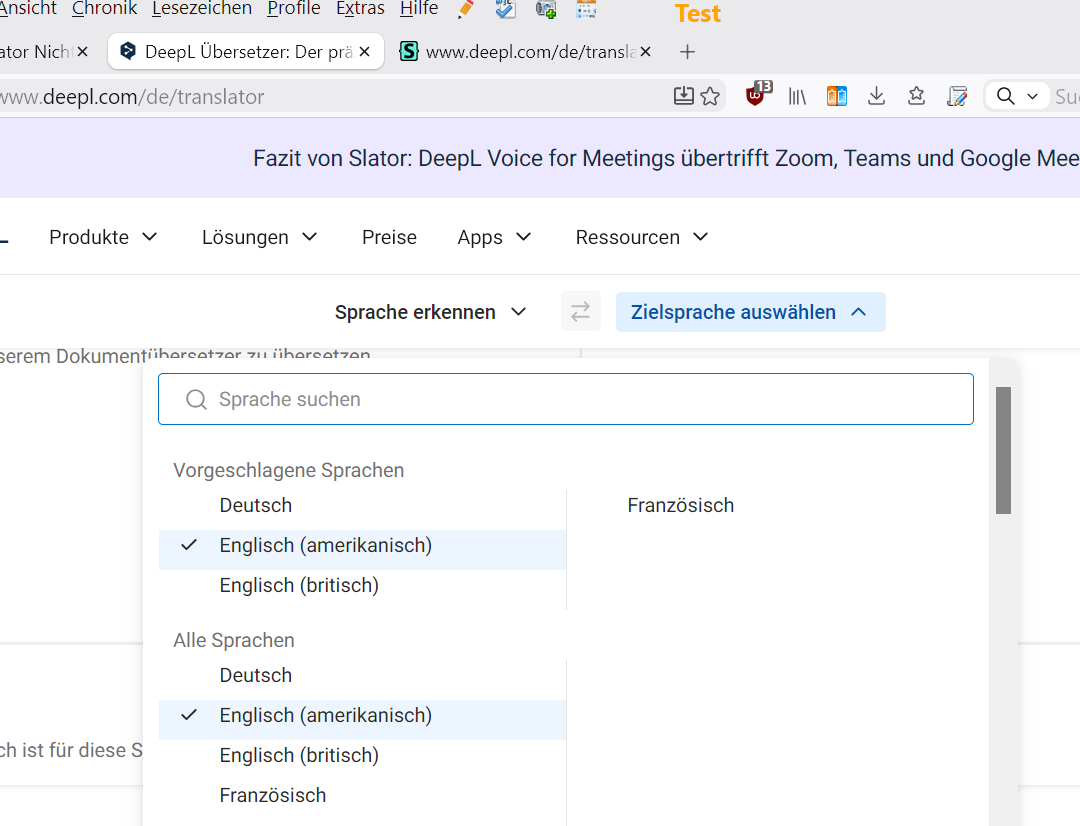This screenshot has height=826, width=1080.
Task: Open the Slator DeepL Voice banner link
Action: tap(666, 158)
